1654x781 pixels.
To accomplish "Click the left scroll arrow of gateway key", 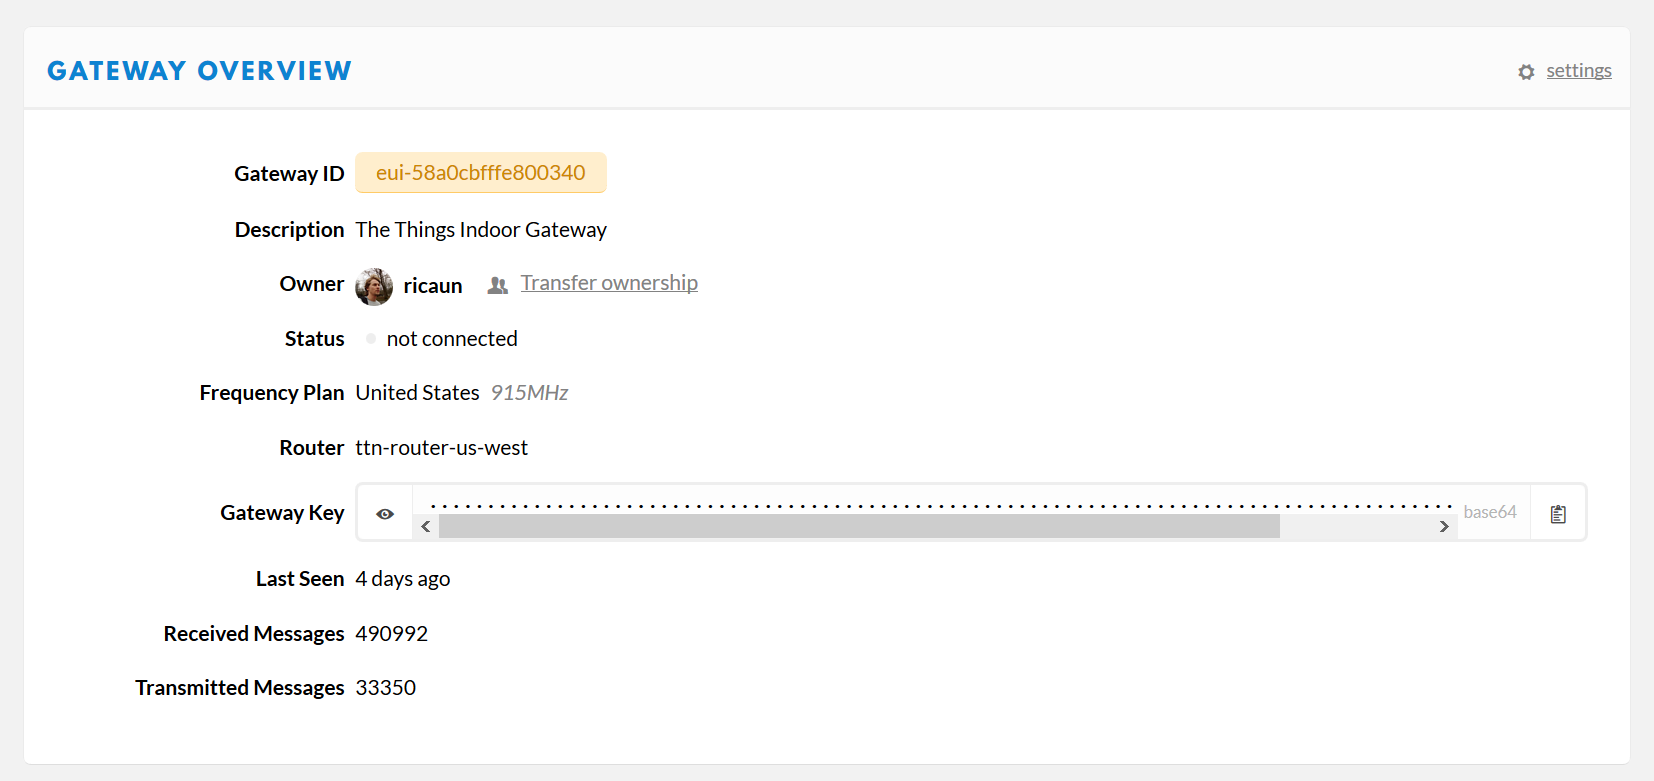I will click(426, 526).
